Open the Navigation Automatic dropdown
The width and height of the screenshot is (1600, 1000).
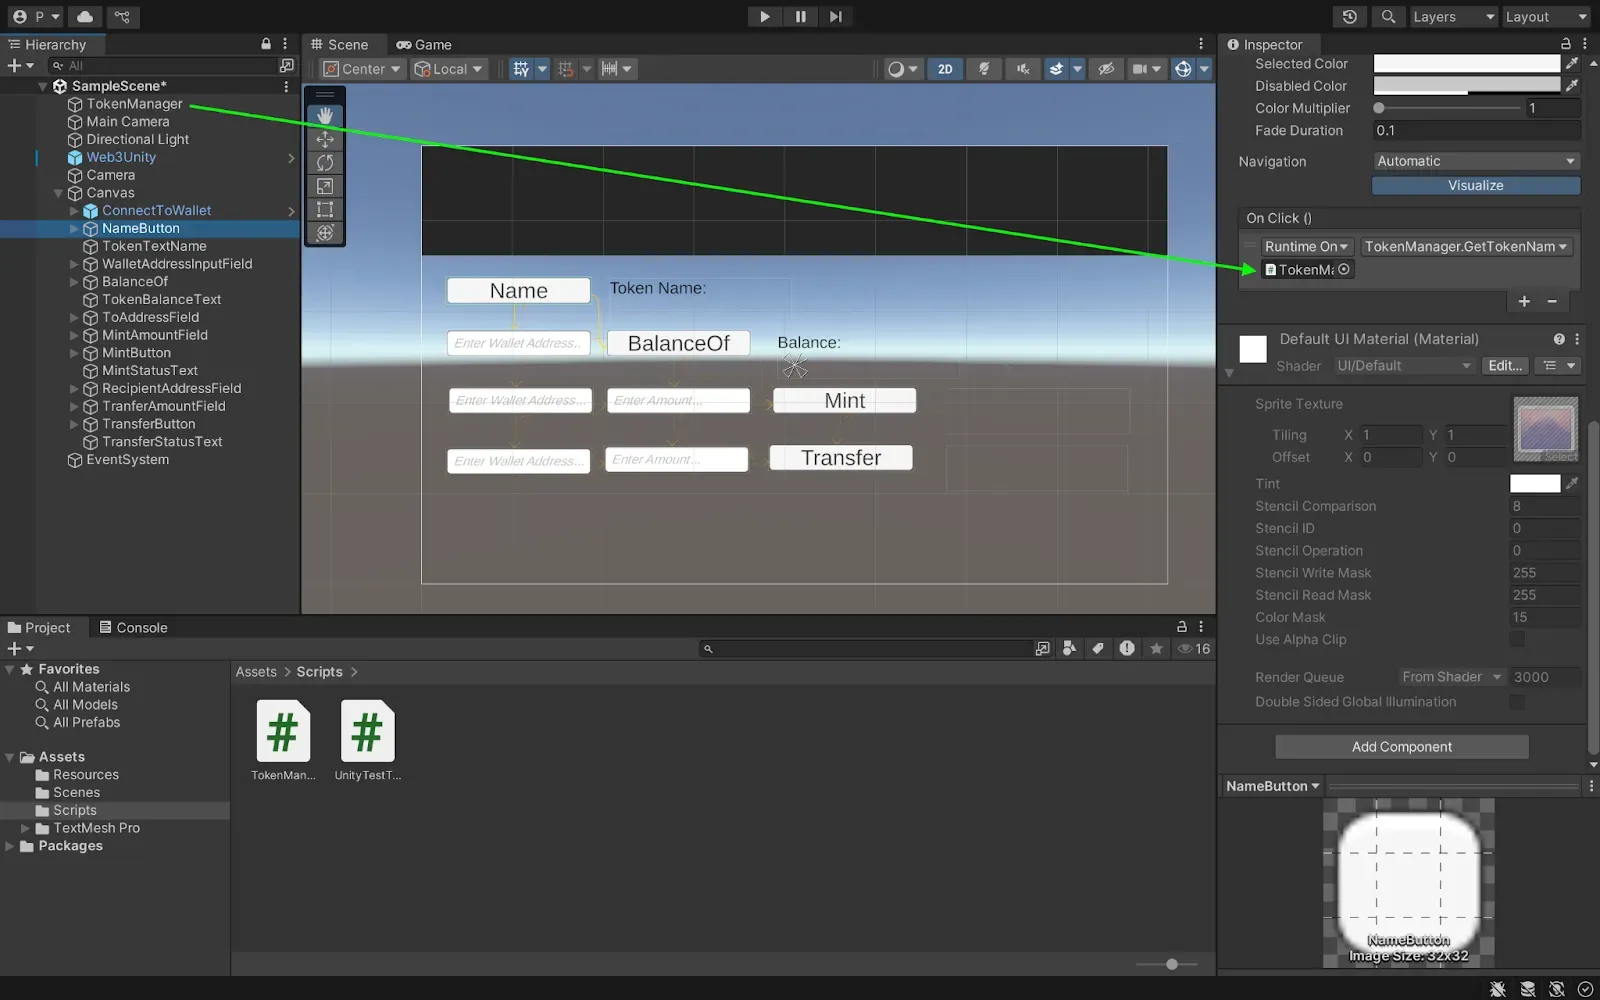[x=1475, y=161]
